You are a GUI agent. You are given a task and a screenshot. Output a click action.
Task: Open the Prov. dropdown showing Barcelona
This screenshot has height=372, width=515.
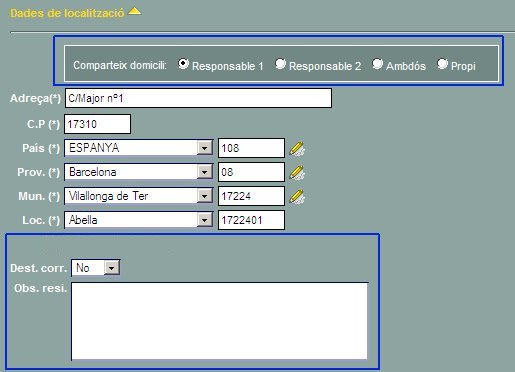click(139, 172)
